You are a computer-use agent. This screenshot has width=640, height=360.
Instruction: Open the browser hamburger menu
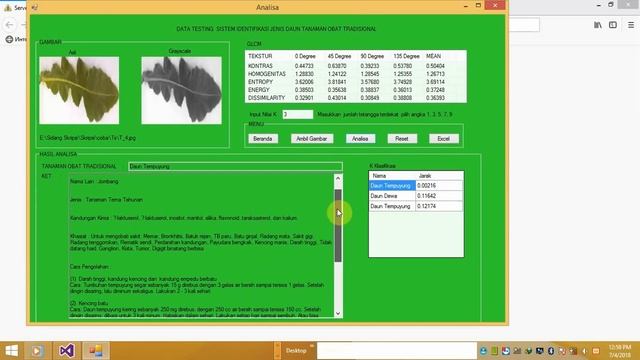(631, 25)
